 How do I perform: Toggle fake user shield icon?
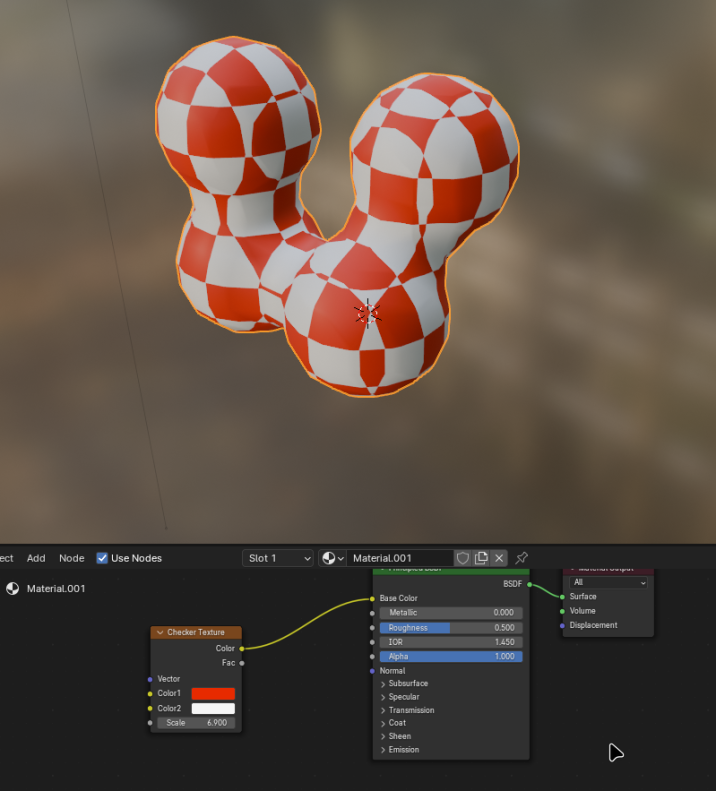(x=462, y=558)
